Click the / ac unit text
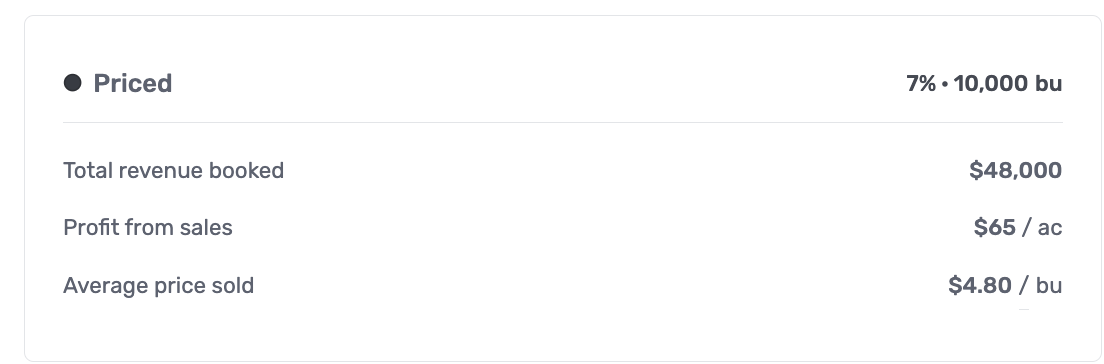Screen dimensions: 1104x364 click(x=1042, y=227)
